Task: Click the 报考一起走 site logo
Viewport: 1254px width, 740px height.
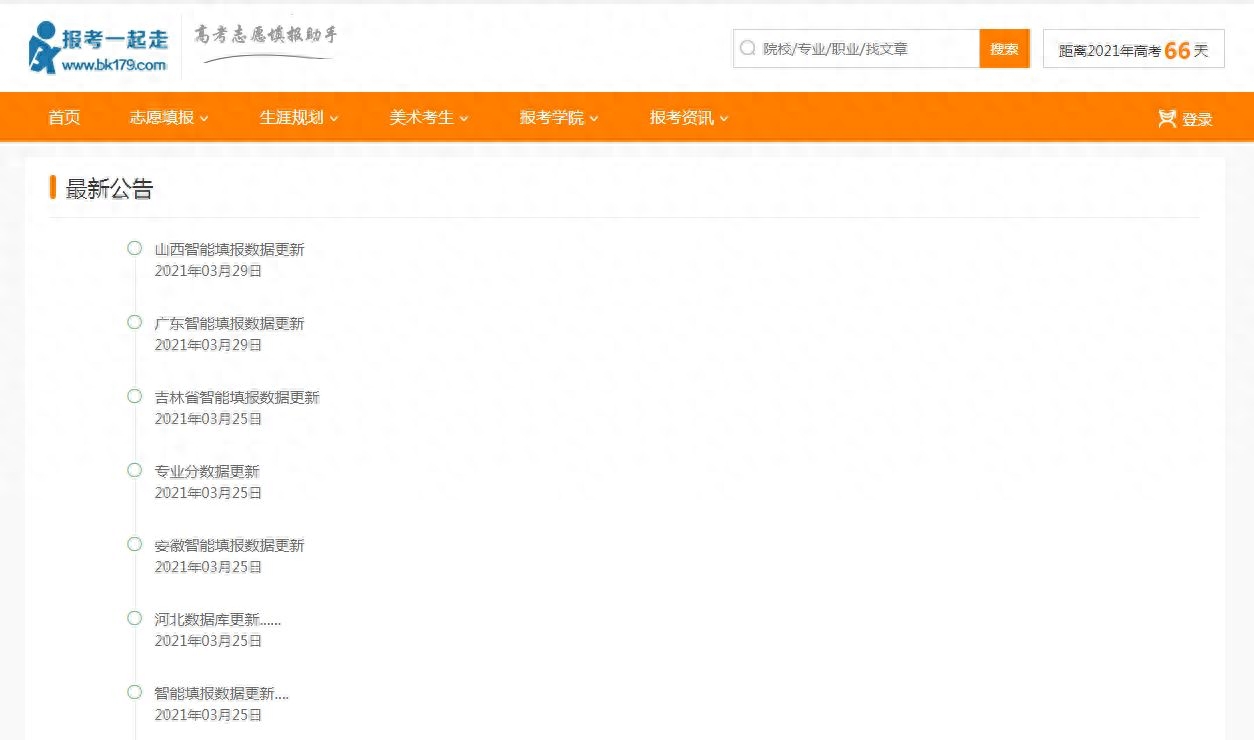Action: pyautogui.click(x=98, y=47)
